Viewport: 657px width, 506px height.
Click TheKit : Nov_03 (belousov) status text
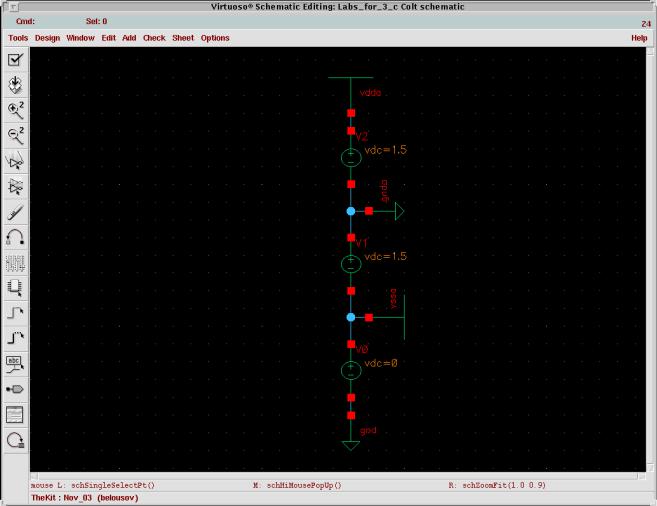85,498
